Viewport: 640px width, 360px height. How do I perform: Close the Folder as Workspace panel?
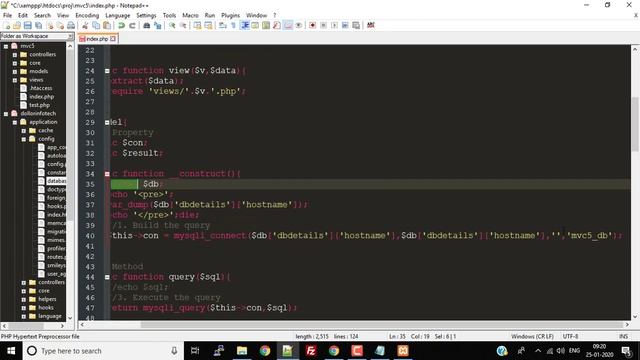point(70,36)
